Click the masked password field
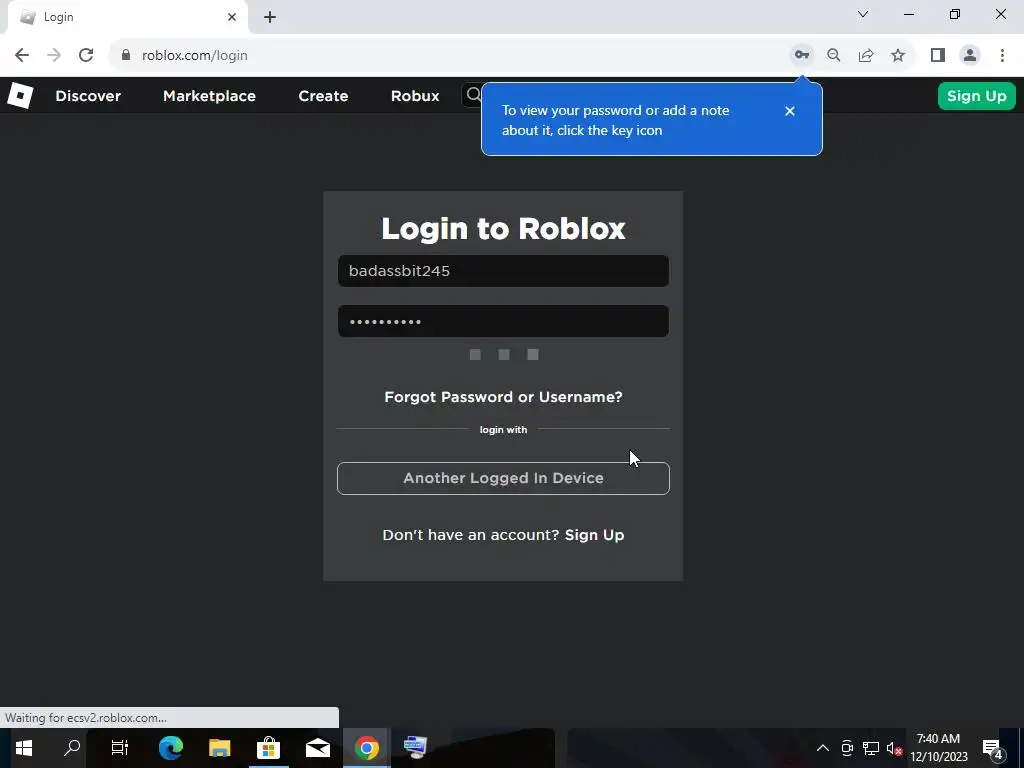Viewport: 1024px width, 768px height. (503, 321)
